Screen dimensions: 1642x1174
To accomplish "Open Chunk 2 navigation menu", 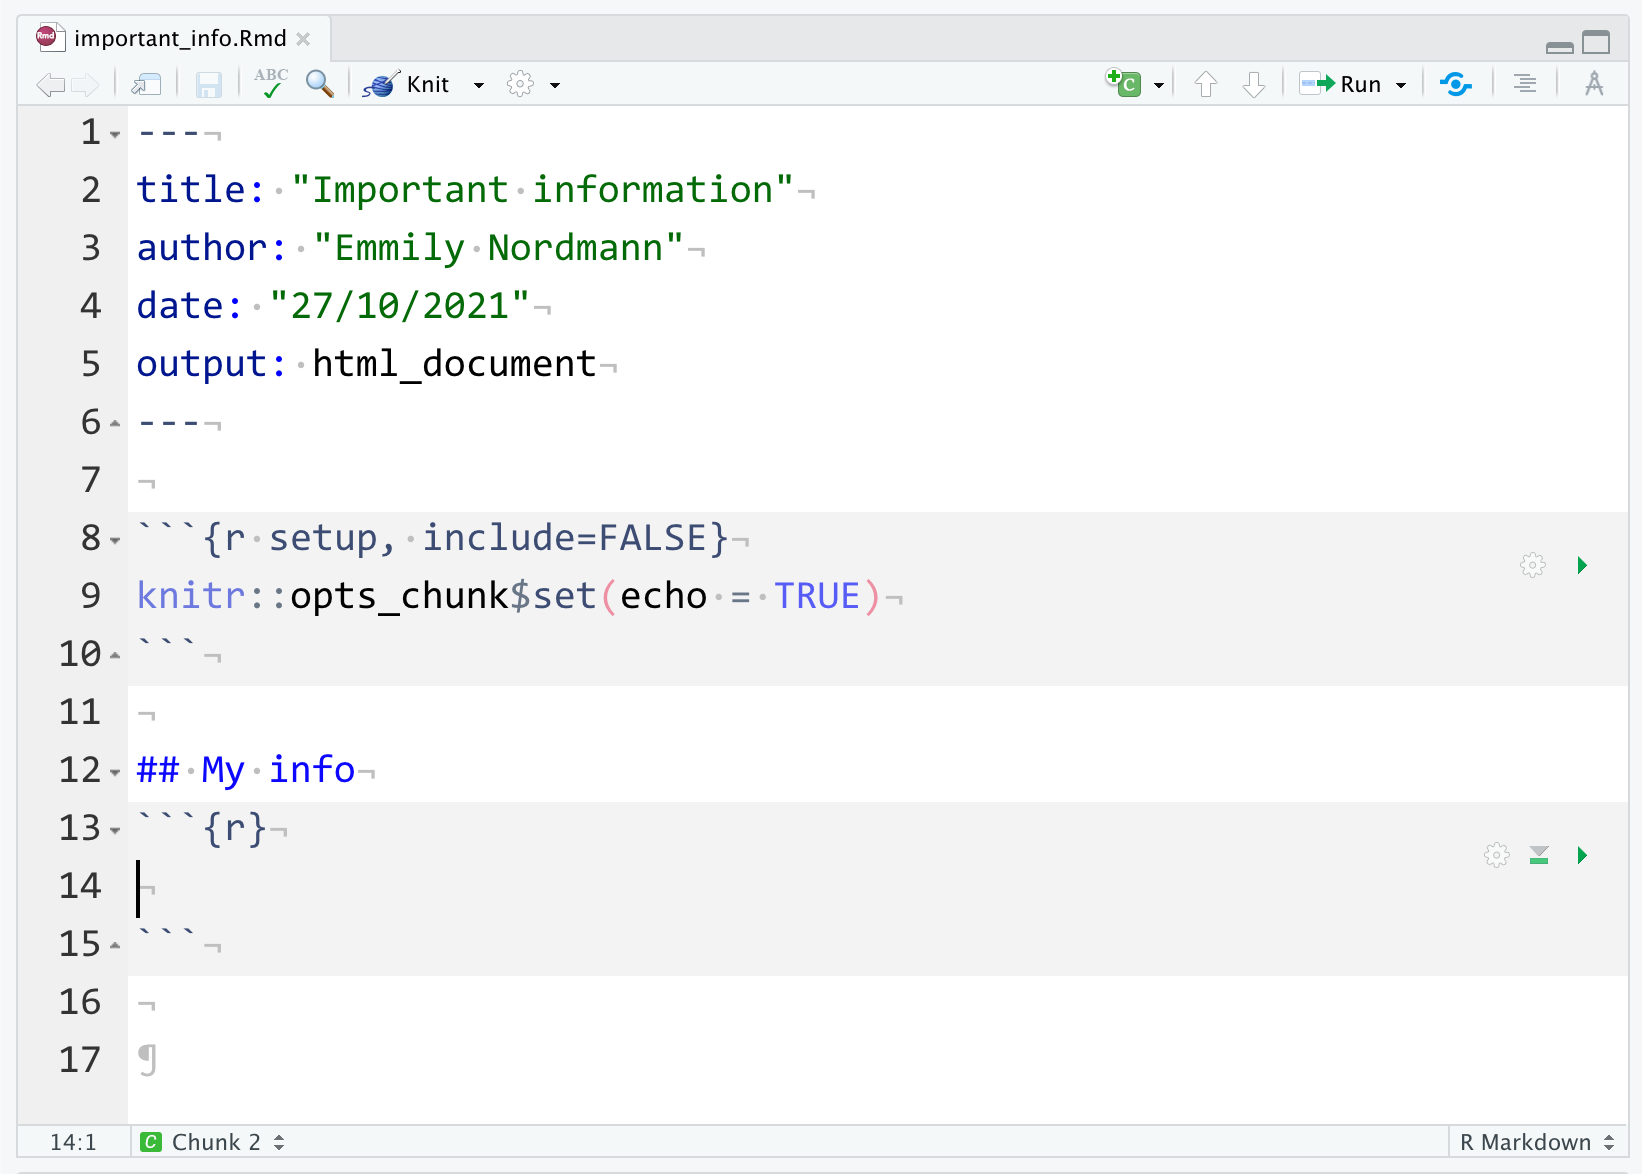I will click(x=213, y=1142).
